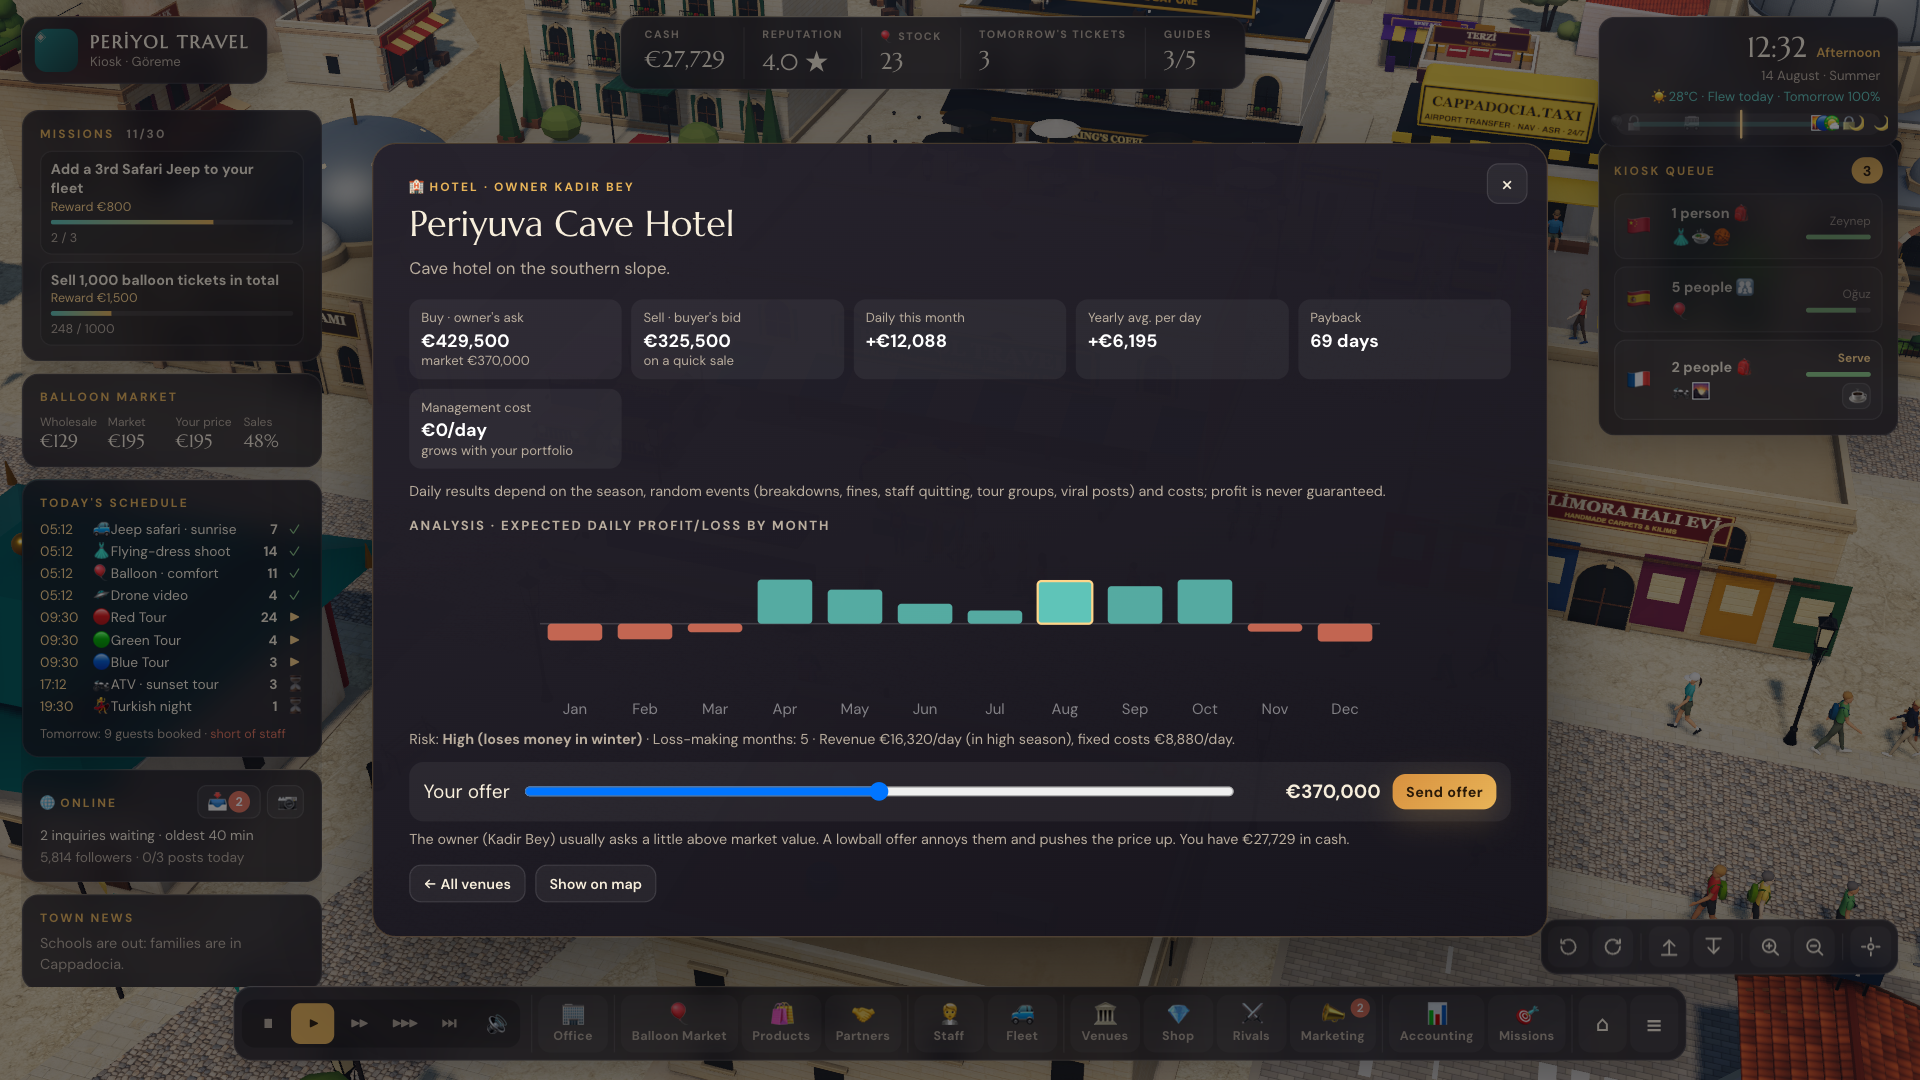Open the online inquiries inbox
The width and height of the screenshot is (1920, 1080).
click(x=228, y=802)
